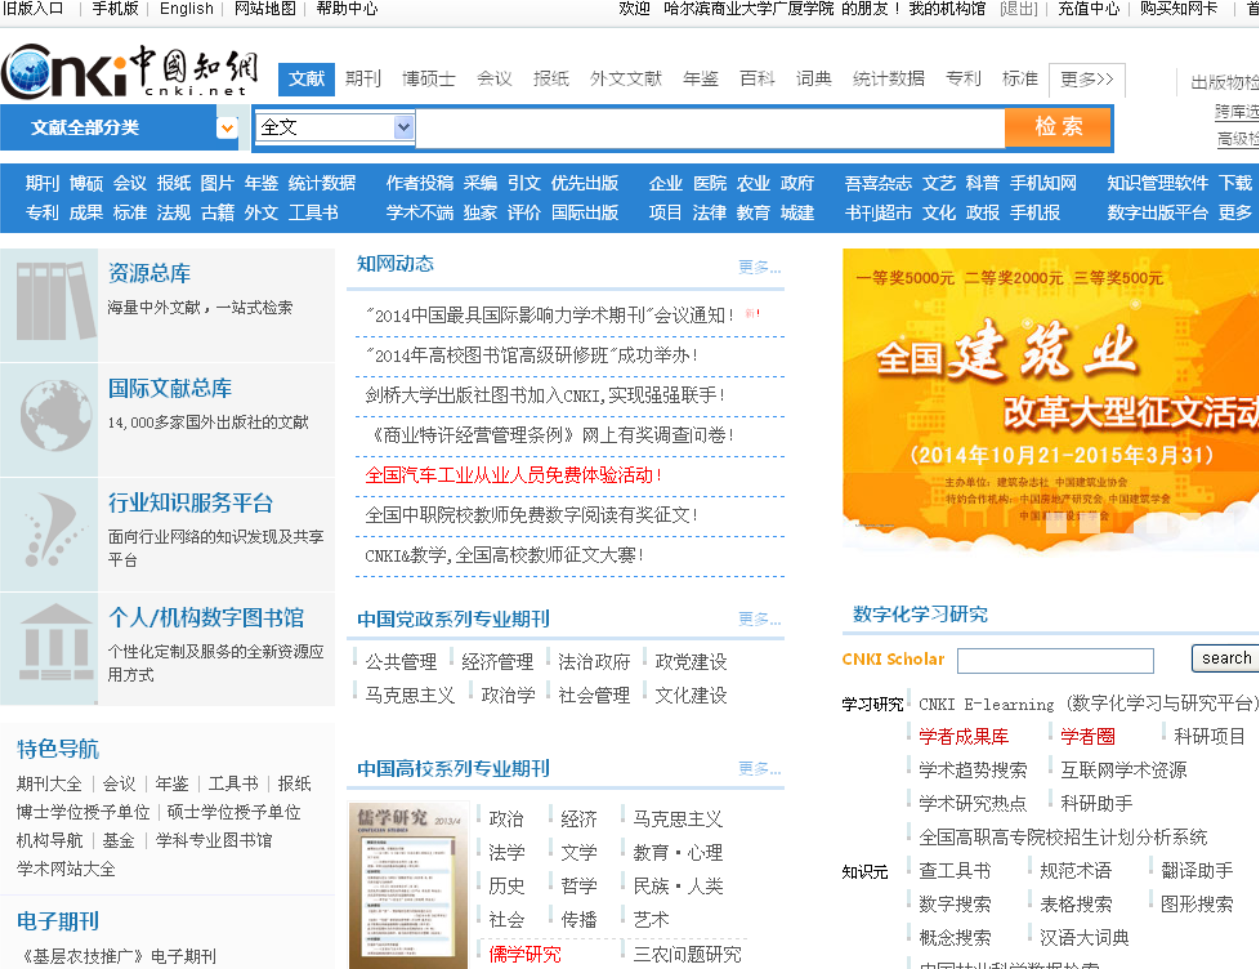Open 2014年高校图书馆高级研修班 news item
This screenshot has width=1259, height=969.
[x=532, y=356]
